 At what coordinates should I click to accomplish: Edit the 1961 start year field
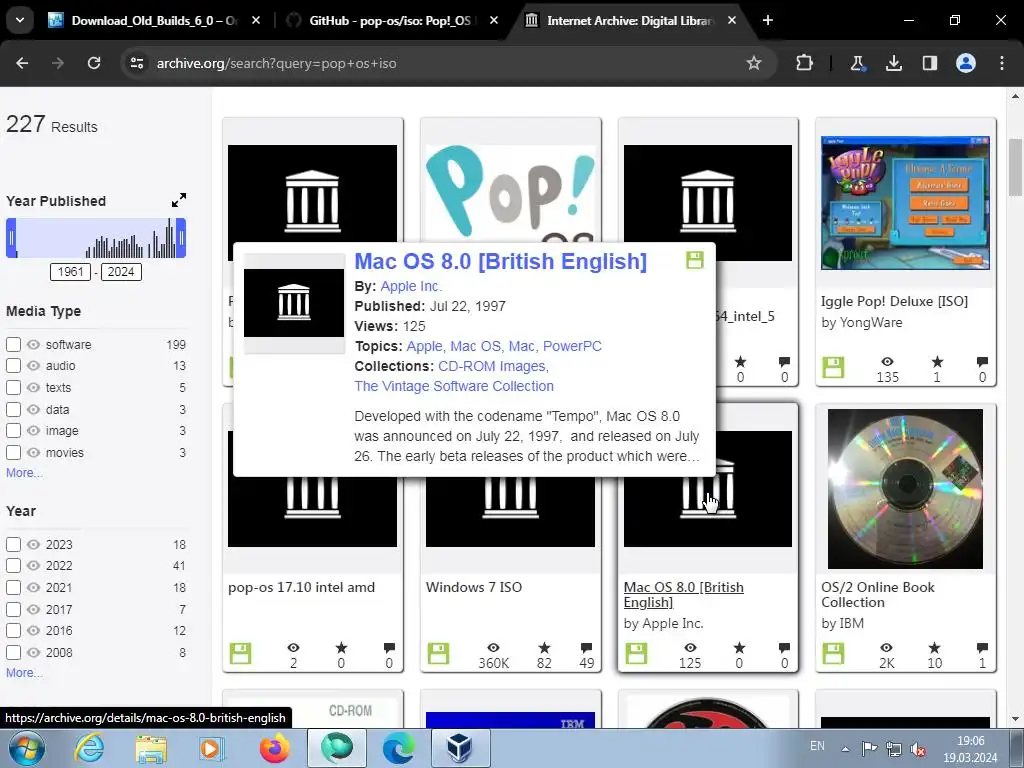70,272
